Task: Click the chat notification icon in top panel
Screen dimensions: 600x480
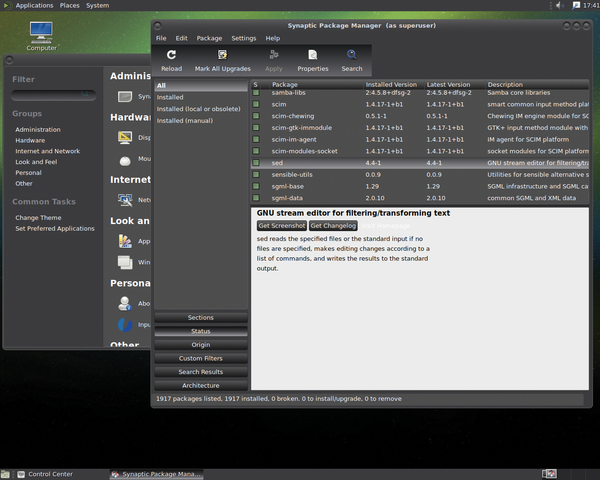Action: click(576, 5)
